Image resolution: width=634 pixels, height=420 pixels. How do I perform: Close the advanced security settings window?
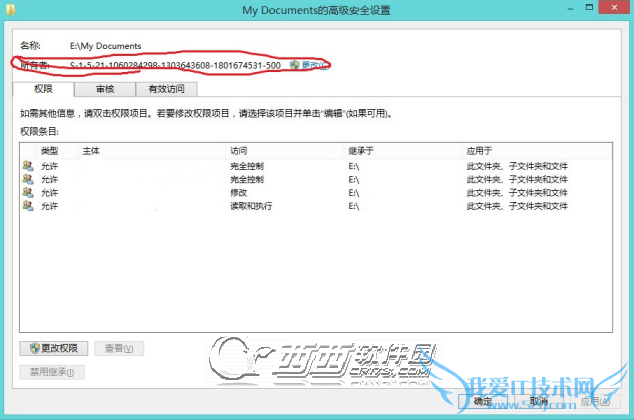pyautogui.click(x=615, y=7)
